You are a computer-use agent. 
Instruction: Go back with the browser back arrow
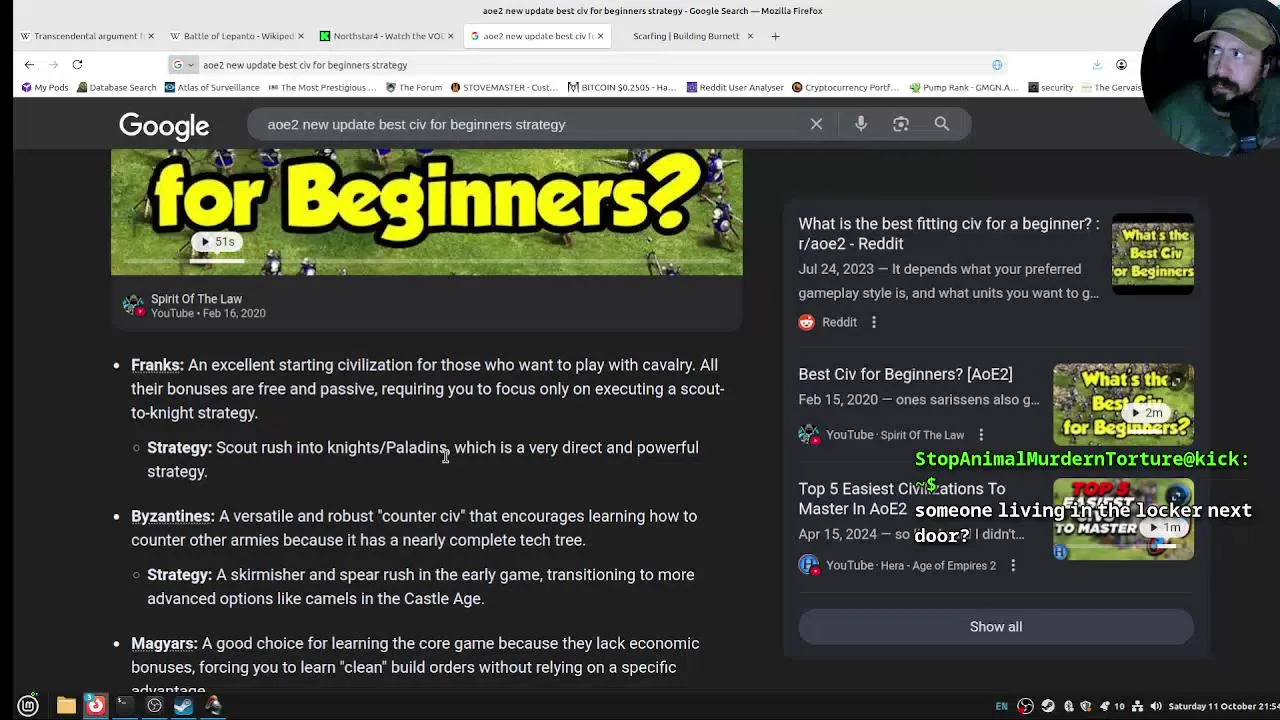tap(29, 65)
